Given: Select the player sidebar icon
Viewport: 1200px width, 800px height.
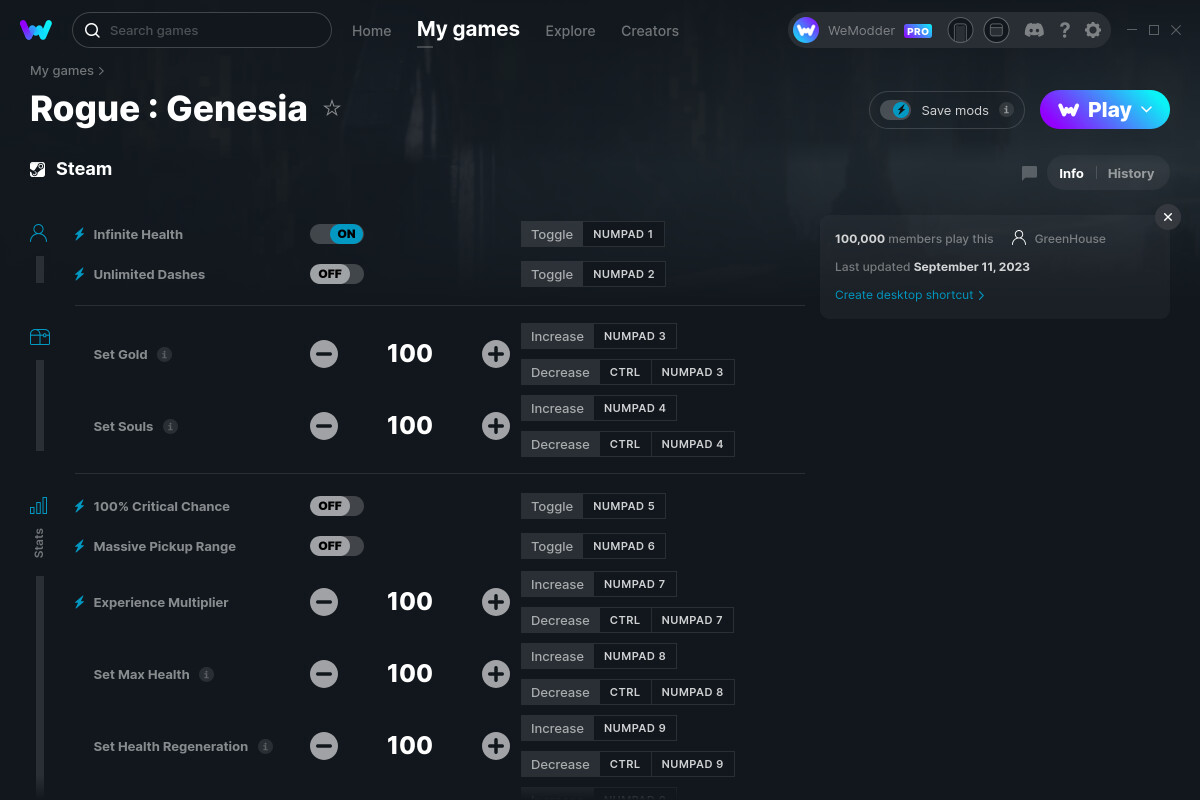Looking at the screenshot, I should coord(38,231).
